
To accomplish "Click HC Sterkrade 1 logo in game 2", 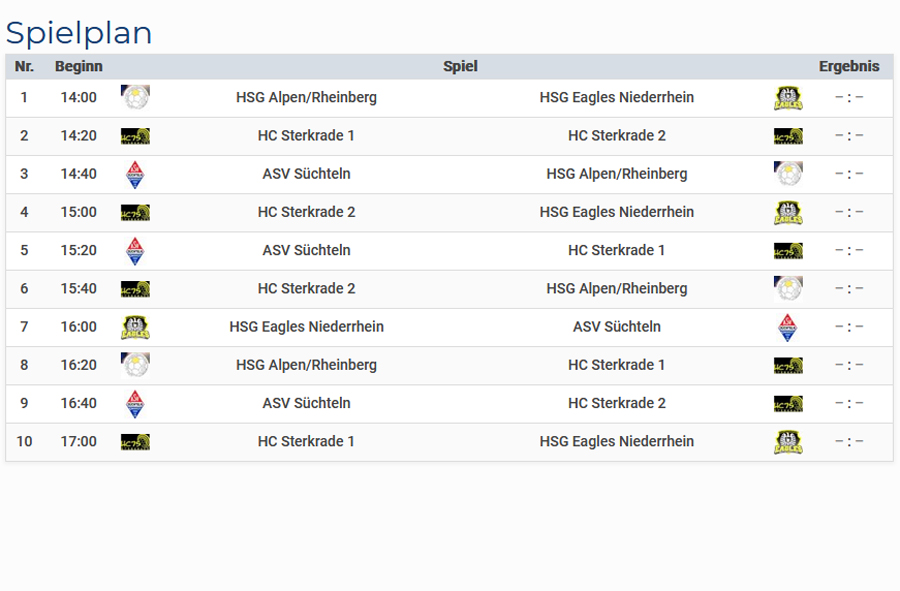I will pyautogui.click(x=135, y=136).
